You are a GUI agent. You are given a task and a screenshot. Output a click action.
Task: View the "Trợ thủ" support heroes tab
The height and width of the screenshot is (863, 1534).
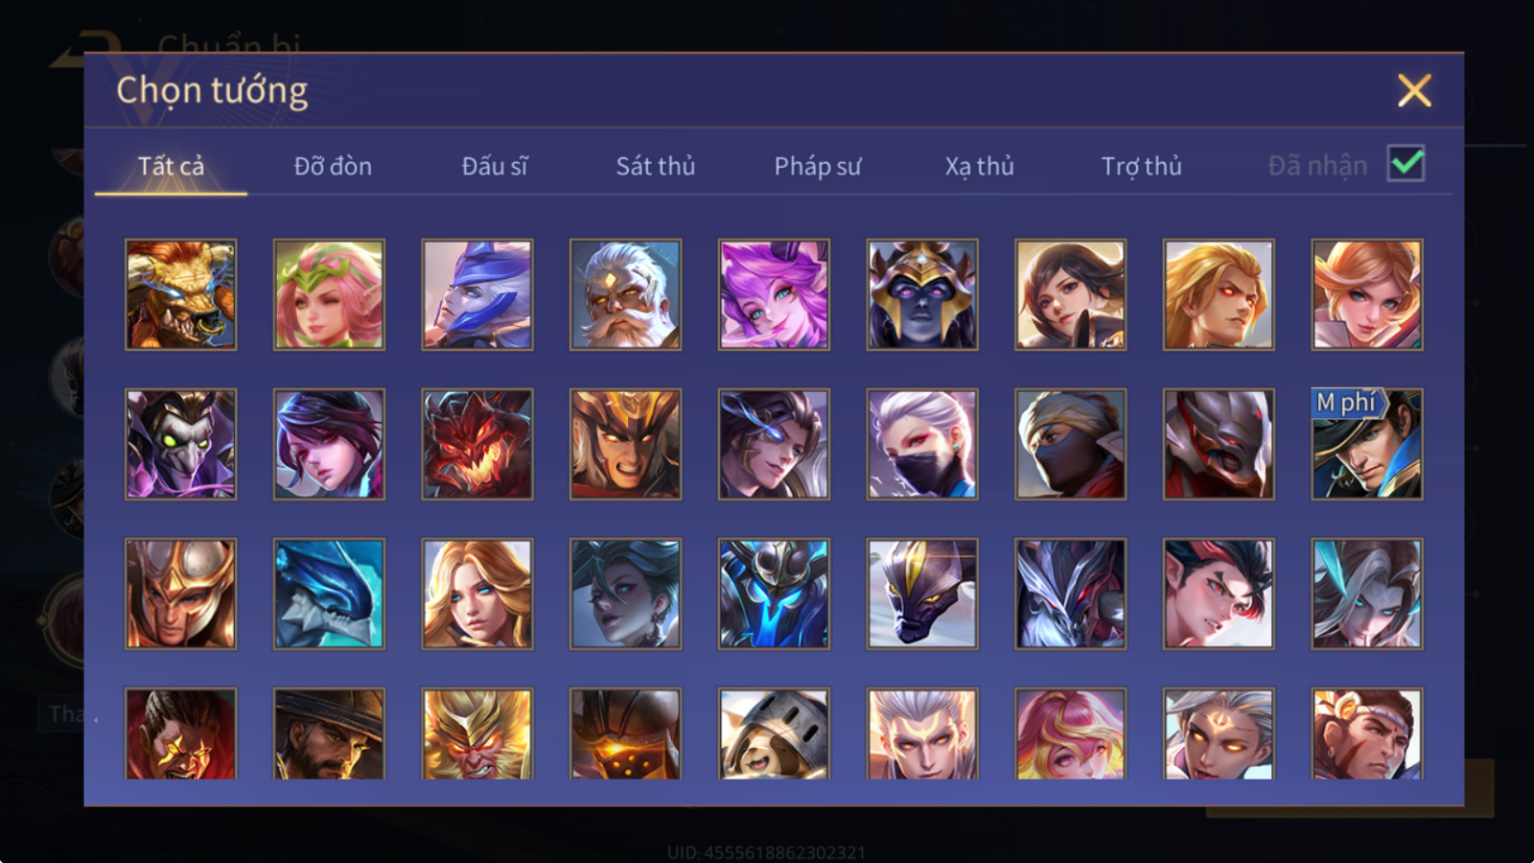pyautogui.click(x=1141, y=166)
